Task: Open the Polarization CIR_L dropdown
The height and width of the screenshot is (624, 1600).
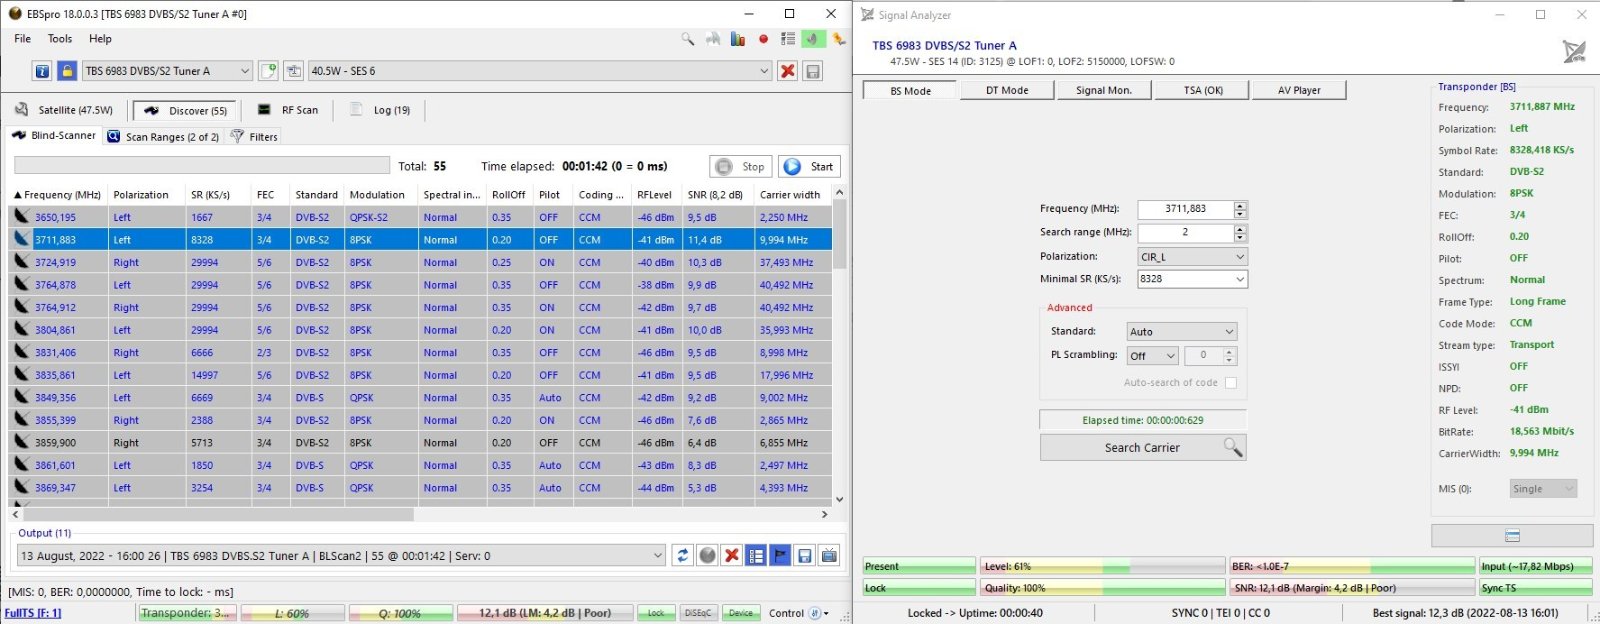Action: click(x=1192, y=257)
